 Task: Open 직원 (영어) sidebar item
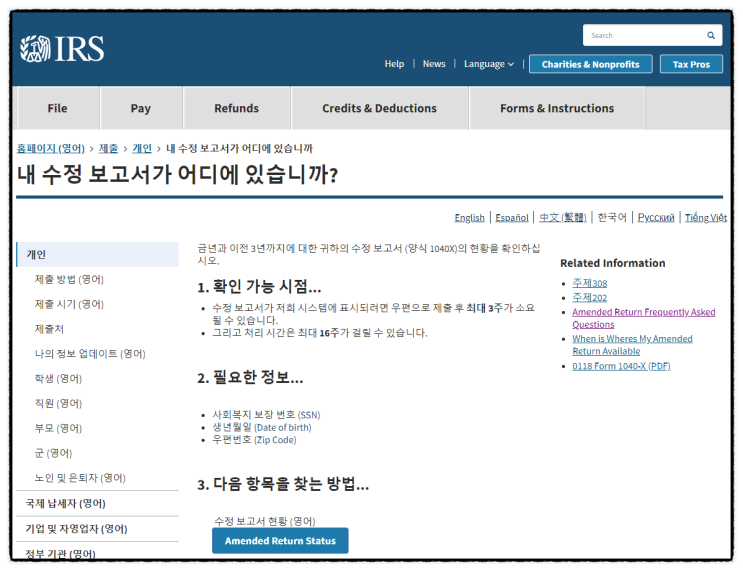coord(58,403)
